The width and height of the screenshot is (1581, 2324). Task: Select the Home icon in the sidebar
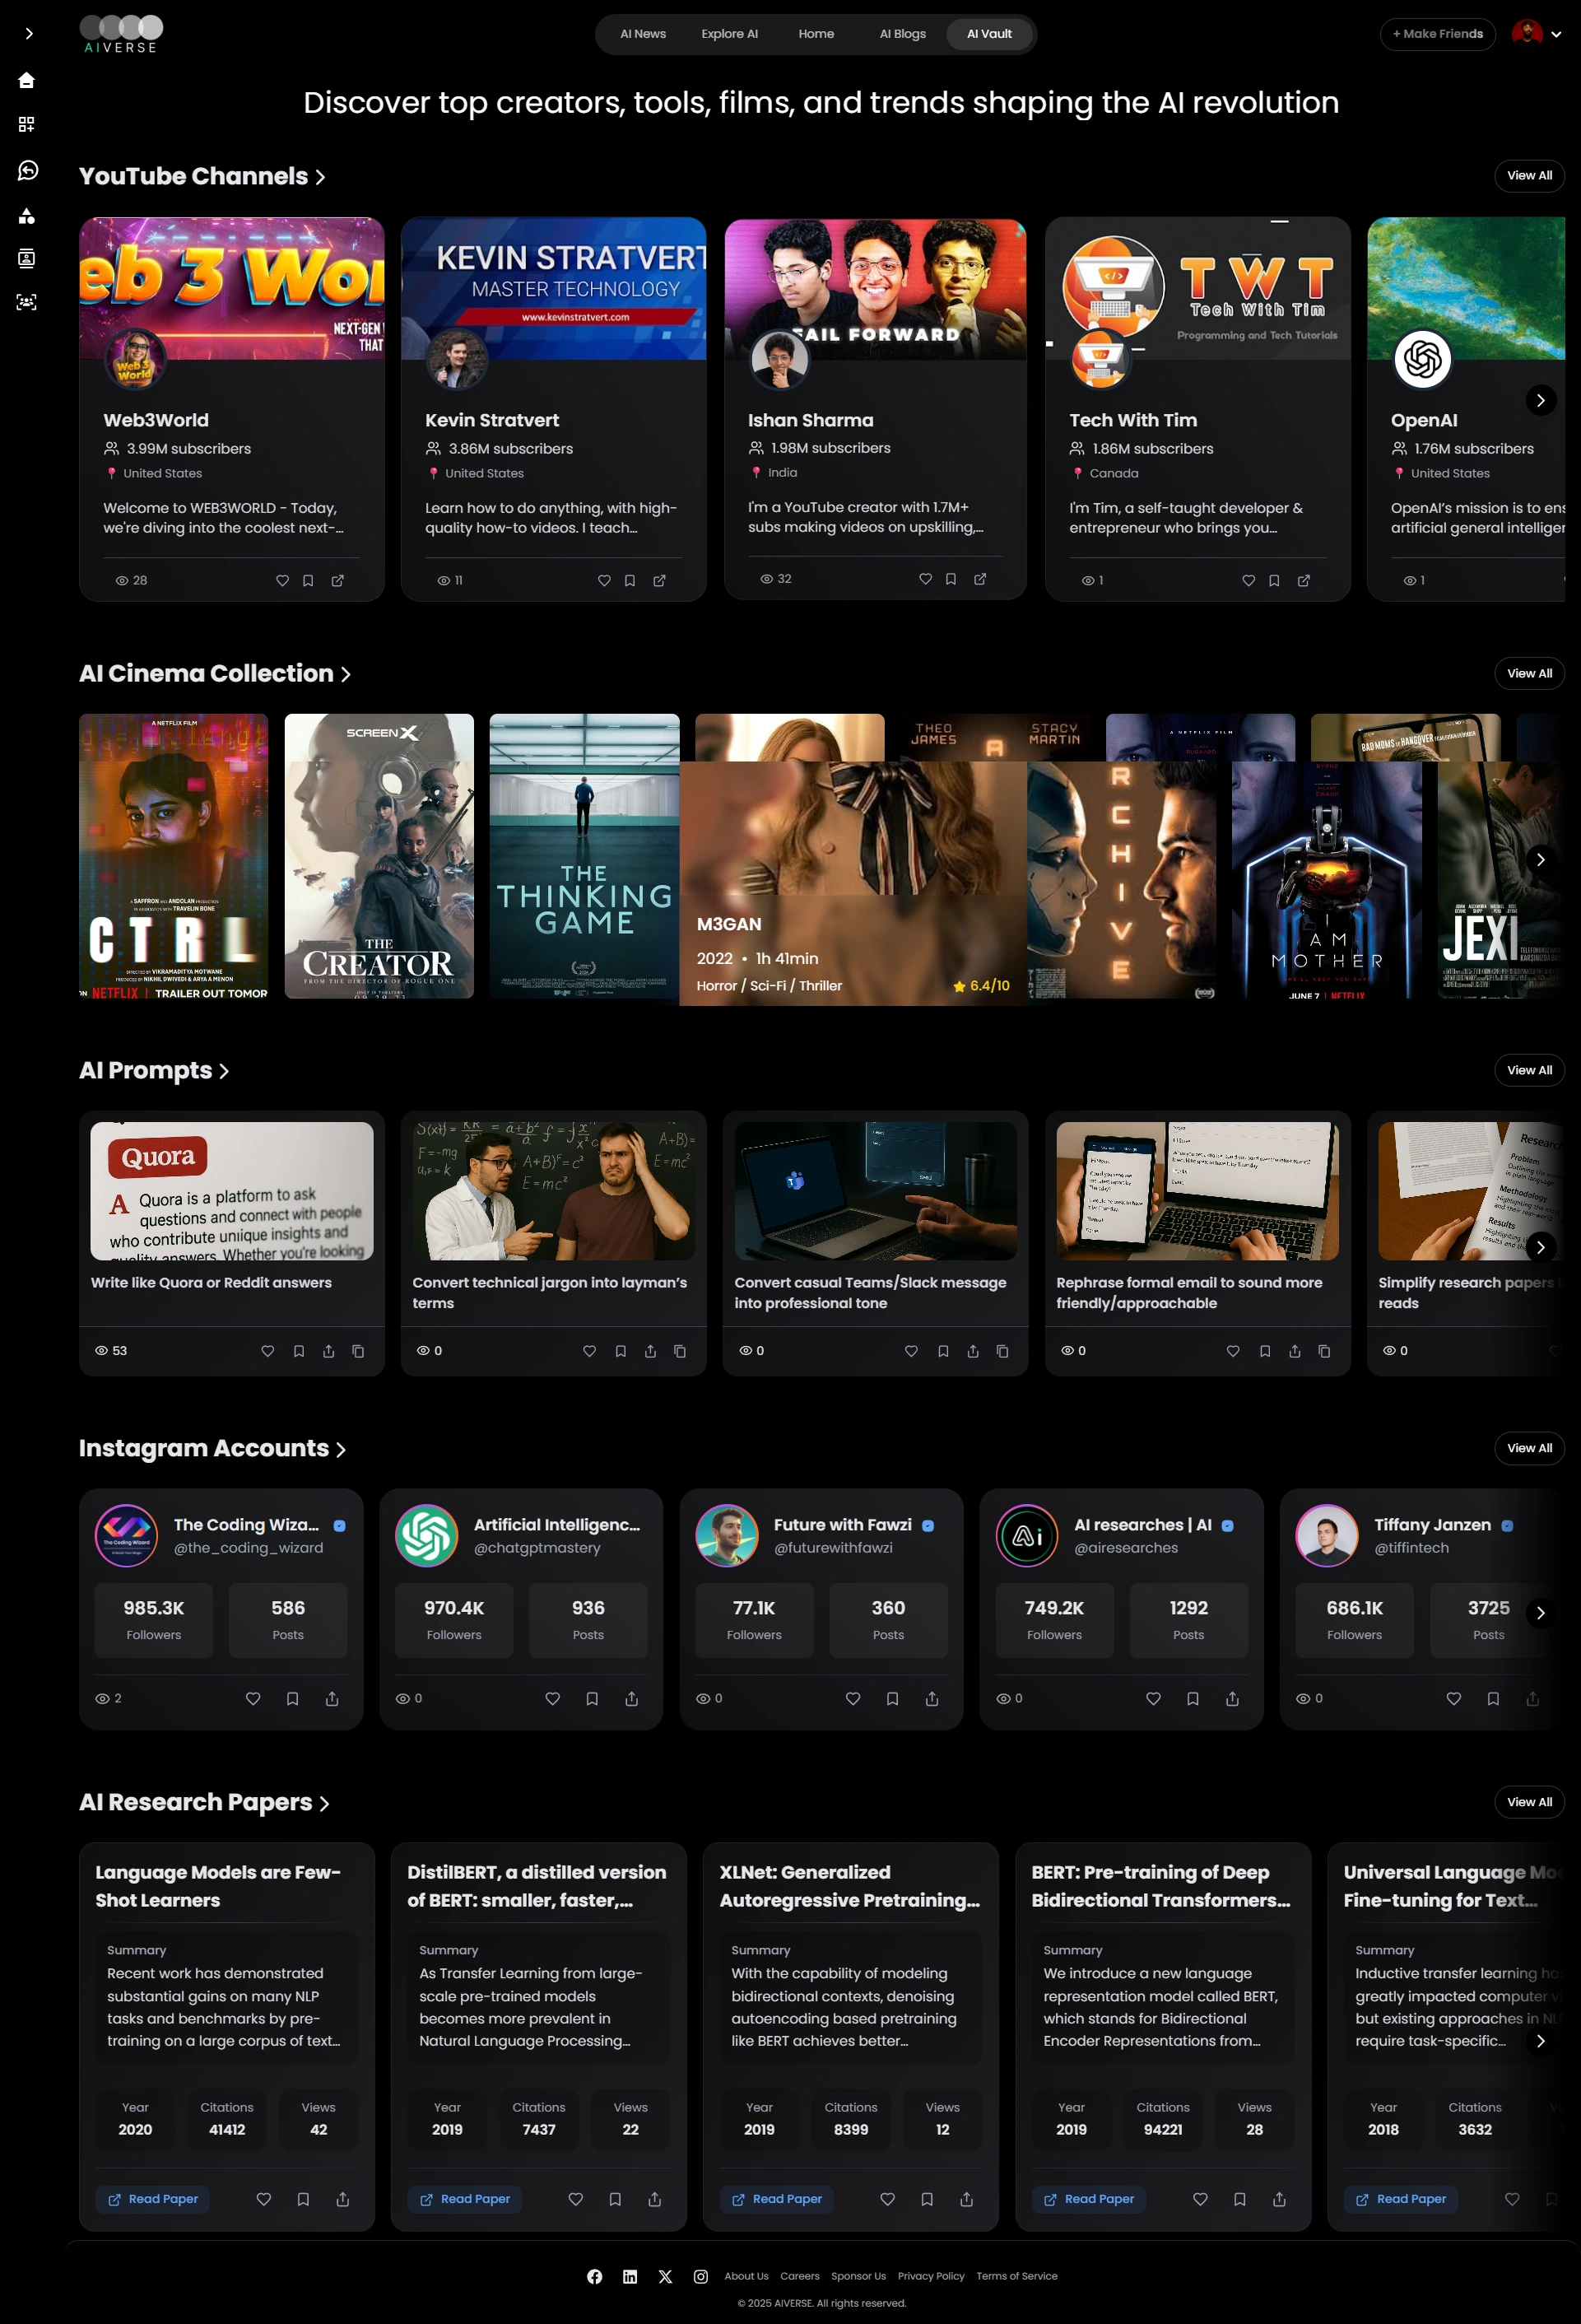click(27, 80)
